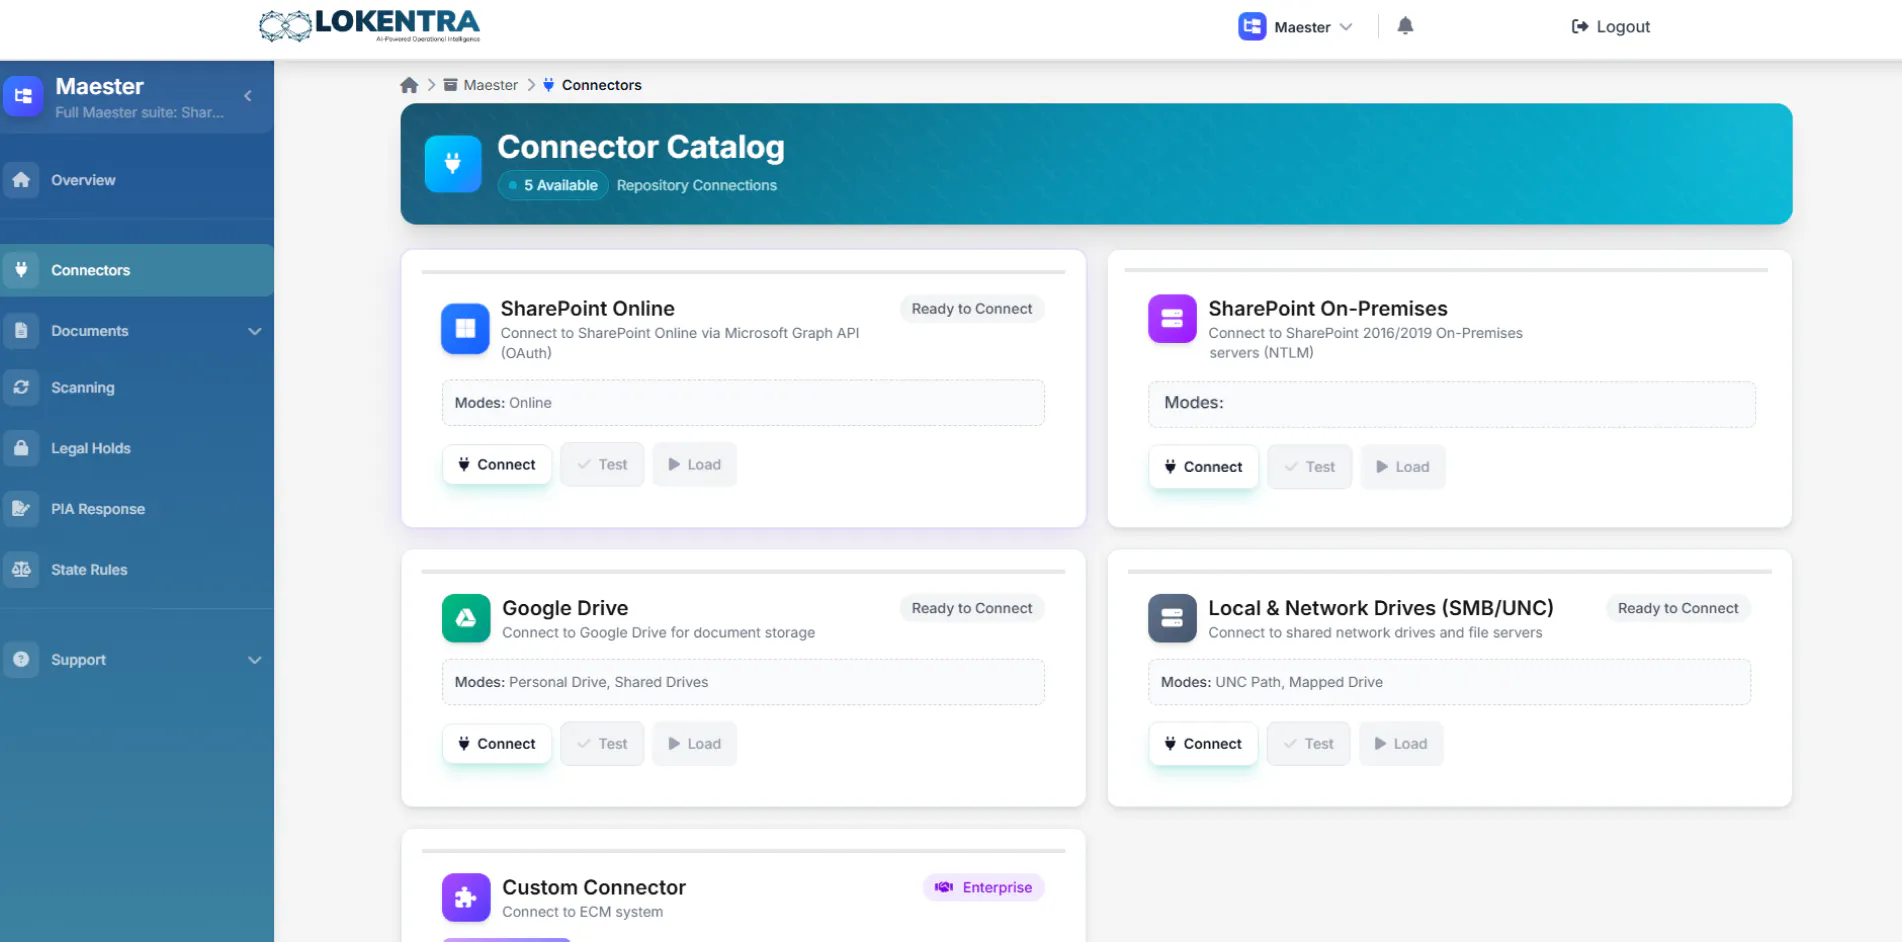
Task: Click the Support question mark icon
Action: [21, 660]
